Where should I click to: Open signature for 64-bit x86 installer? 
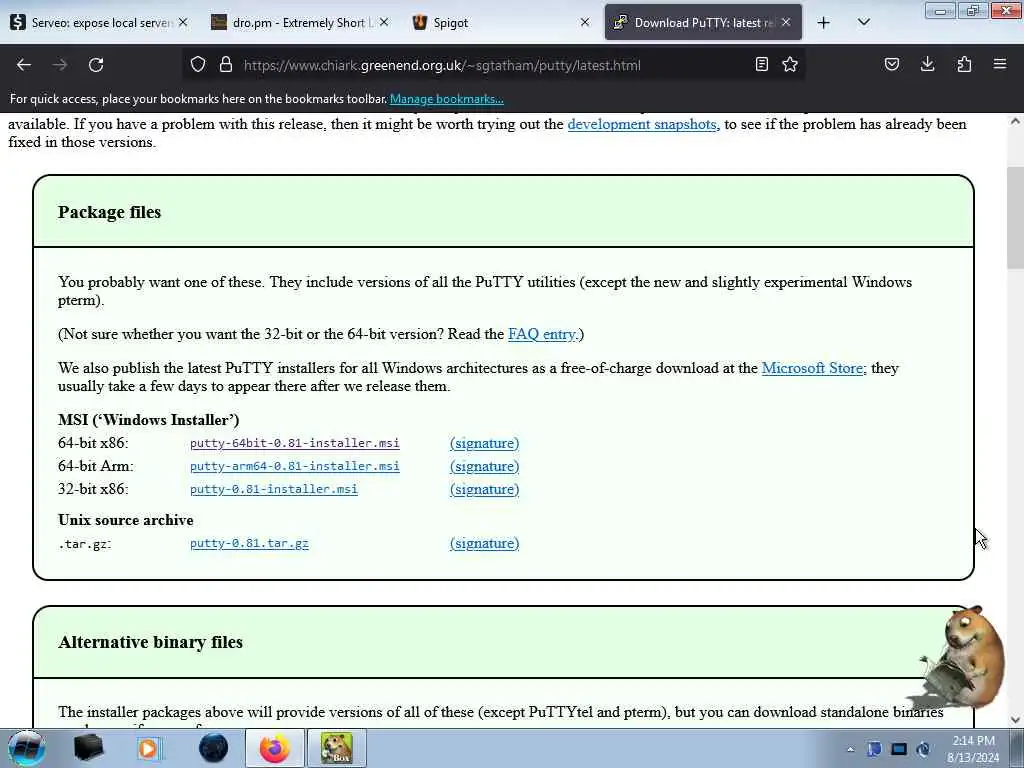[485, 443]
